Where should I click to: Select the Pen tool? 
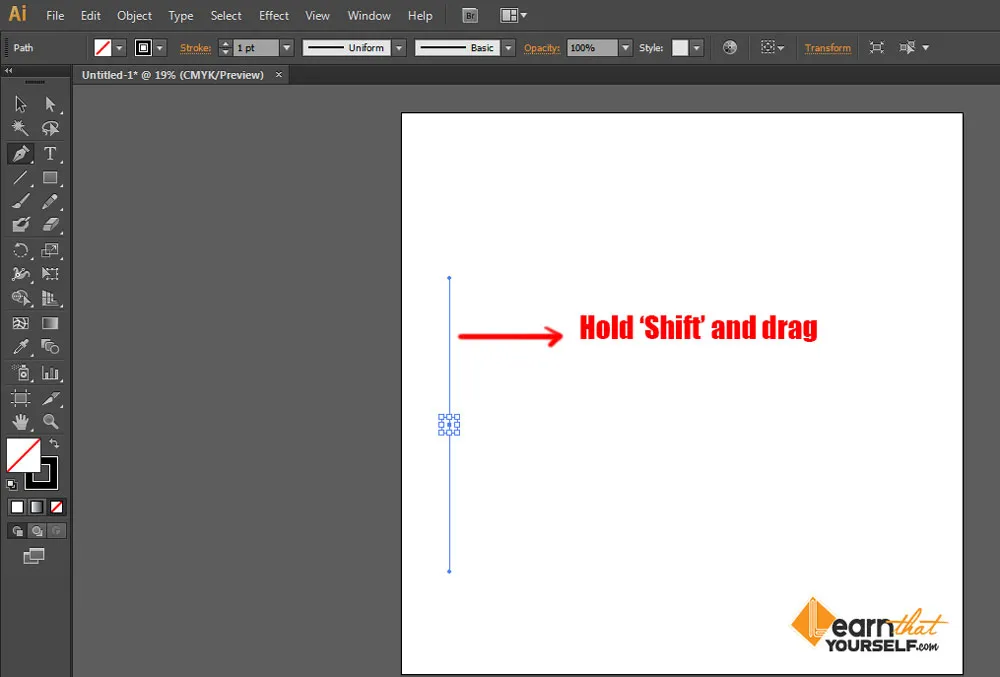point(20,153)
